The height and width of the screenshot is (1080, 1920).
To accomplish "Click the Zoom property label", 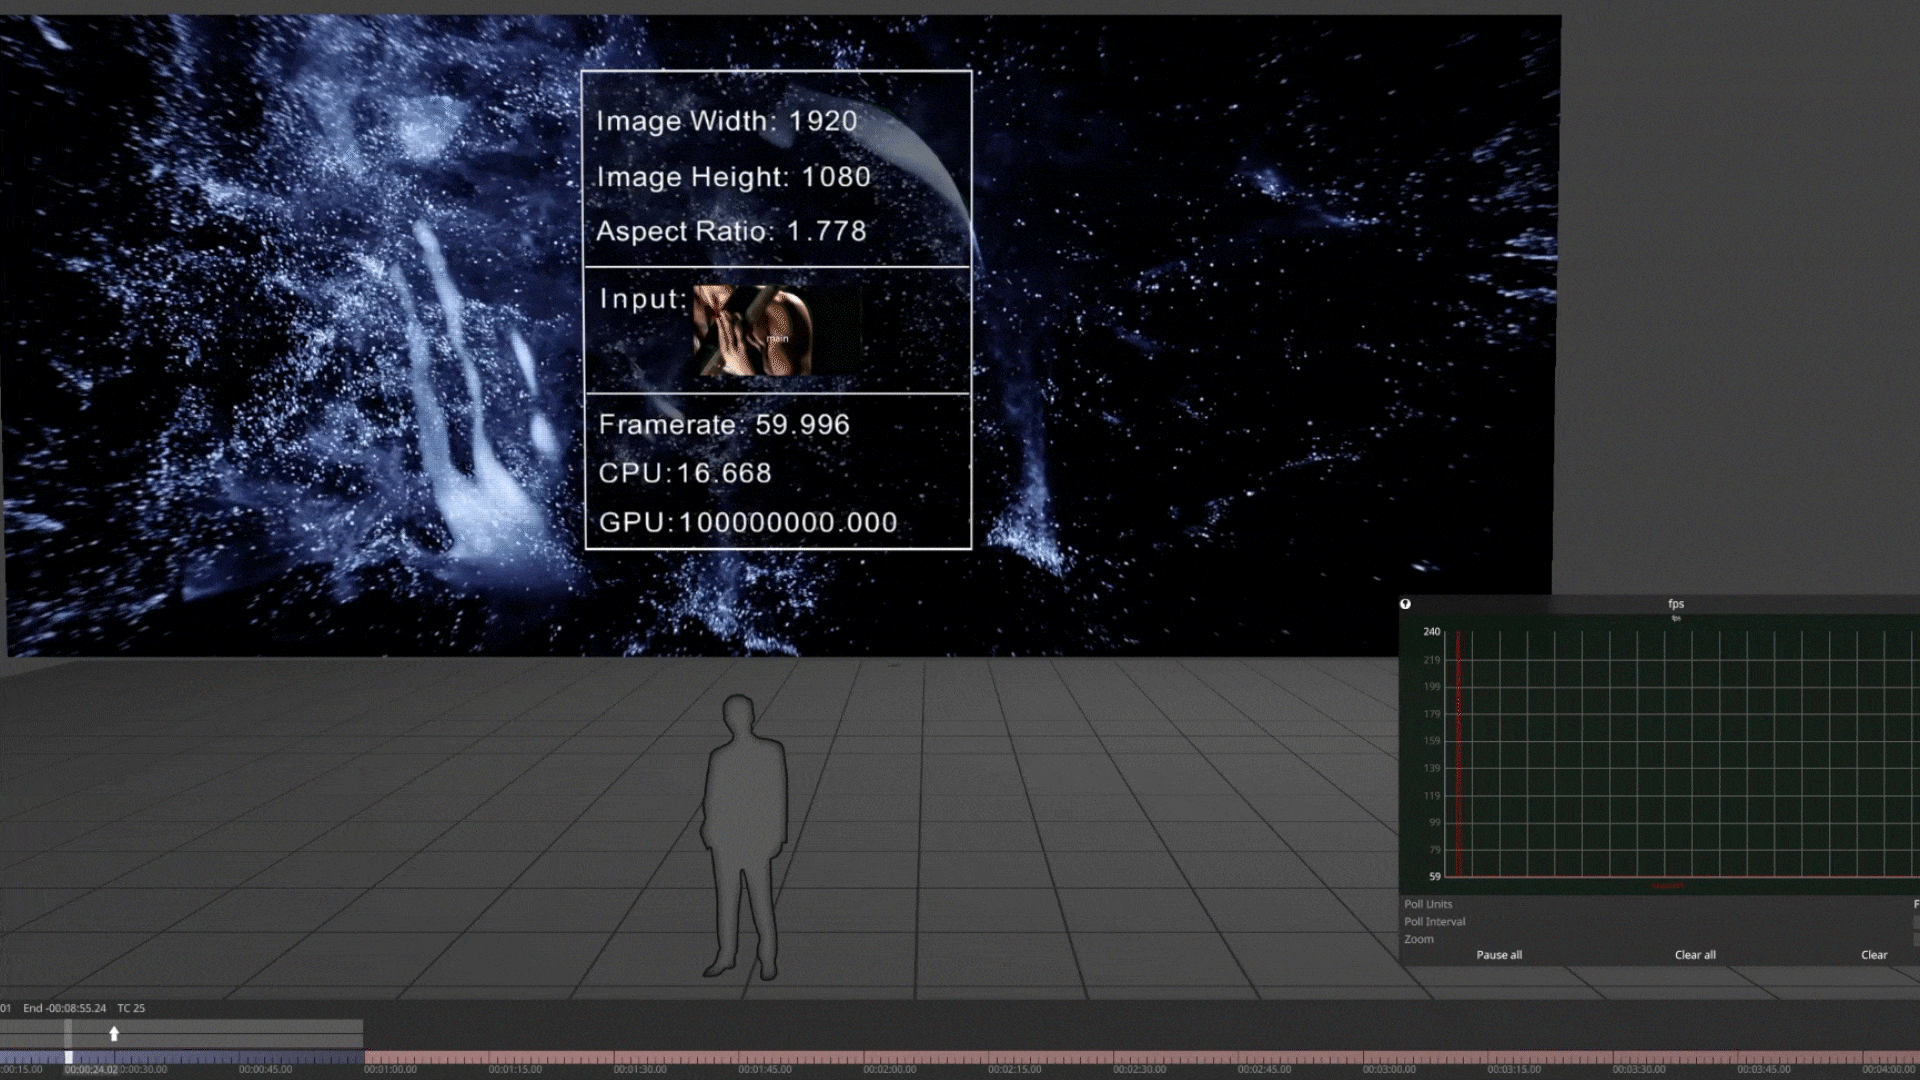I will pyautogui.click(x=1418, y=939).
